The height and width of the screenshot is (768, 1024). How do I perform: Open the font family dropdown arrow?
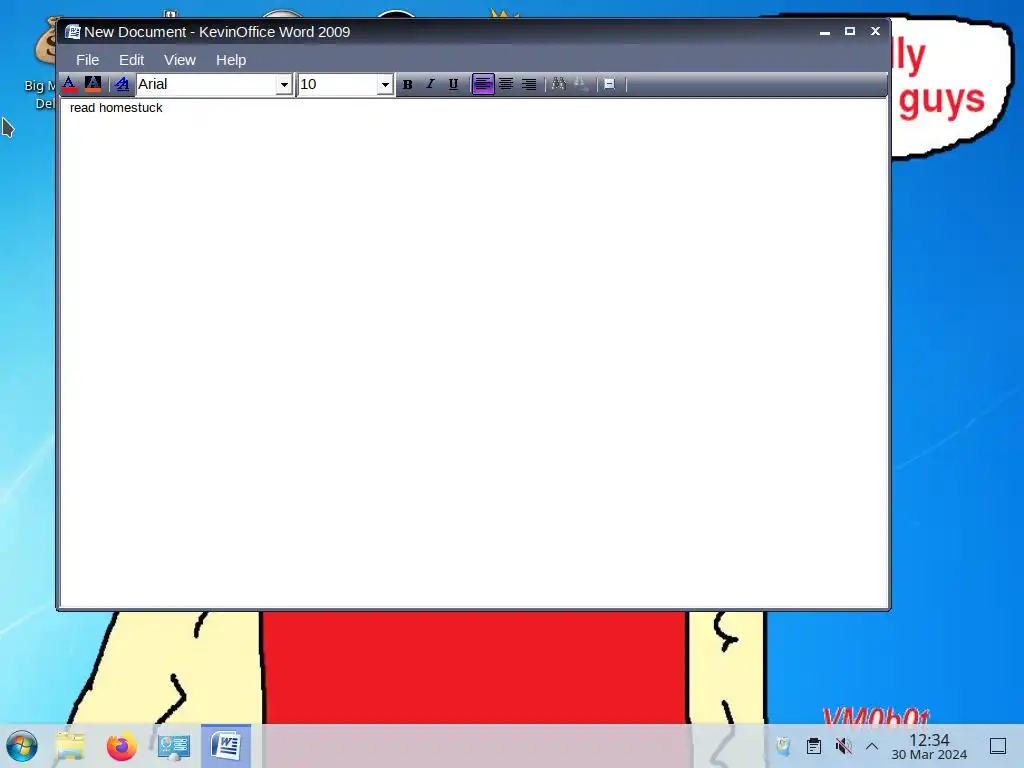[x=284, y=84]
